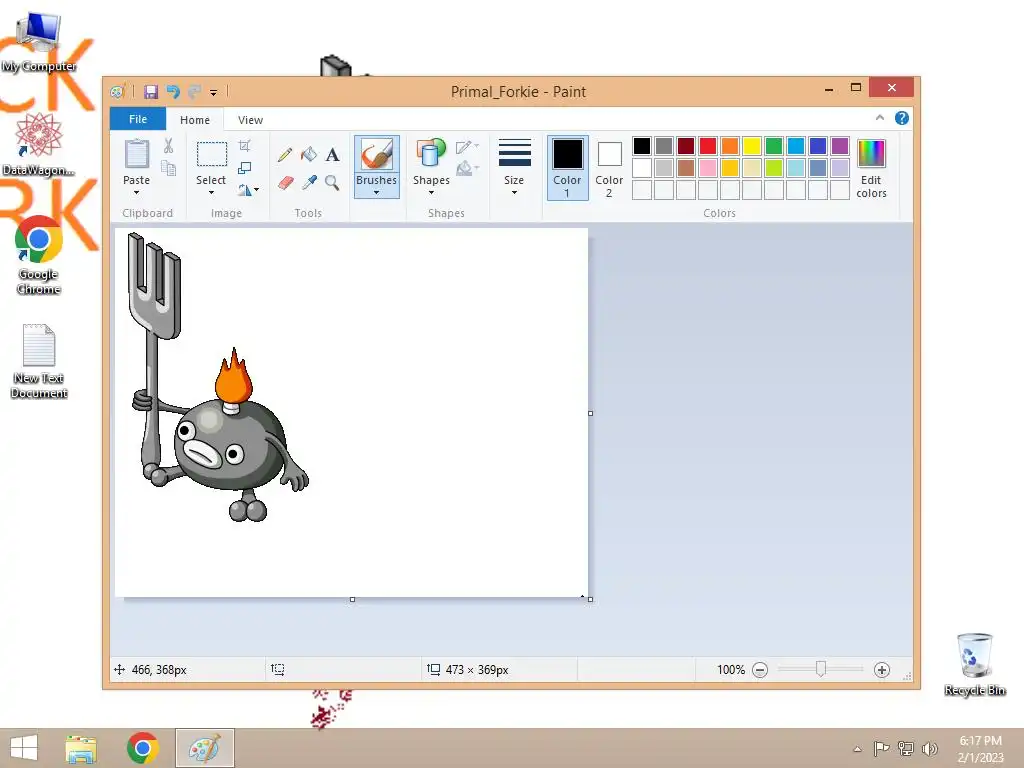Open the Rotate or flip dropdown
Screen dimensions: 1024x768
(x=248, y=190)
